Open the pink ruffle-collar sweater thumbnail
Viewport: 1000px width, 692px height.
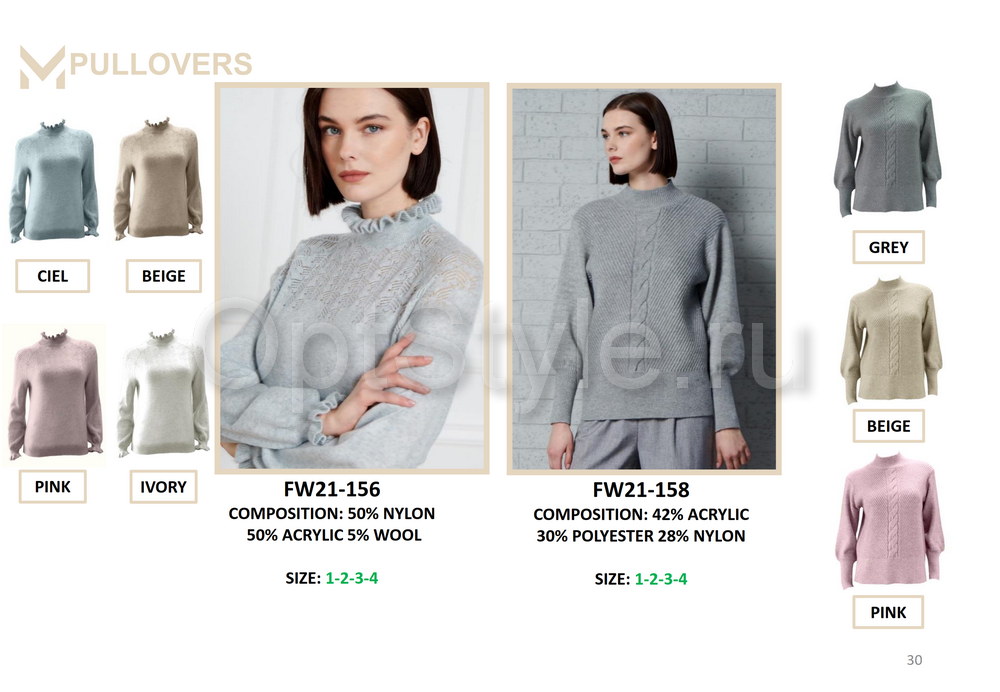(54, 394)
